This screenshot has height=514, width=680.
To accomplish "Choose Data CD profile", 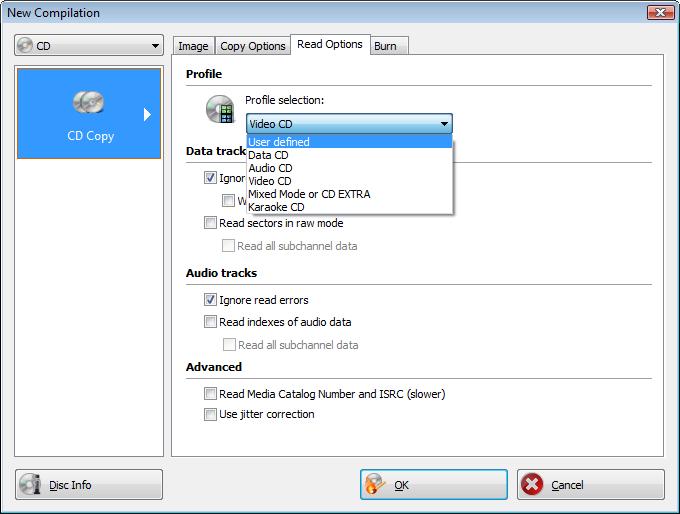I will pos(349,155).
